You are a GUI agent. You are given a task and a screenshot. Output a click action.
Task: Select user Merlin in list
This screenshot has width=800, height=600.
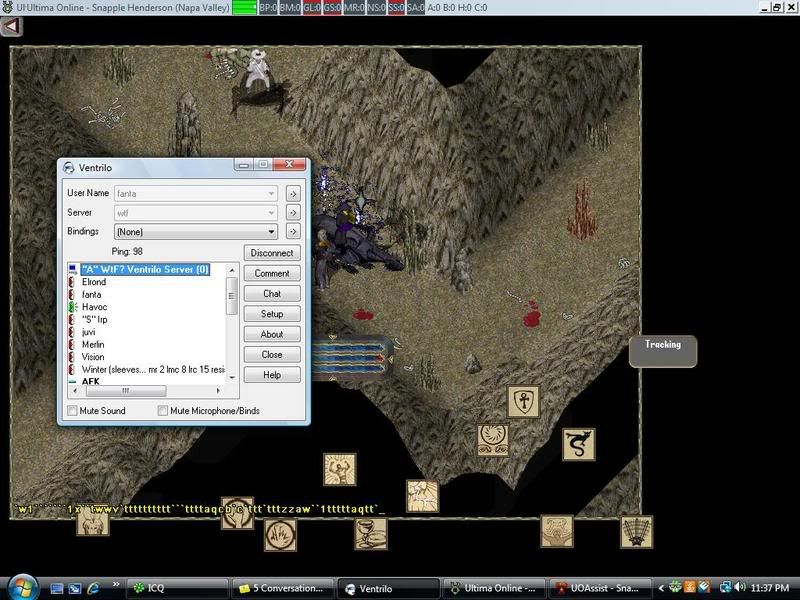[93, 344]
